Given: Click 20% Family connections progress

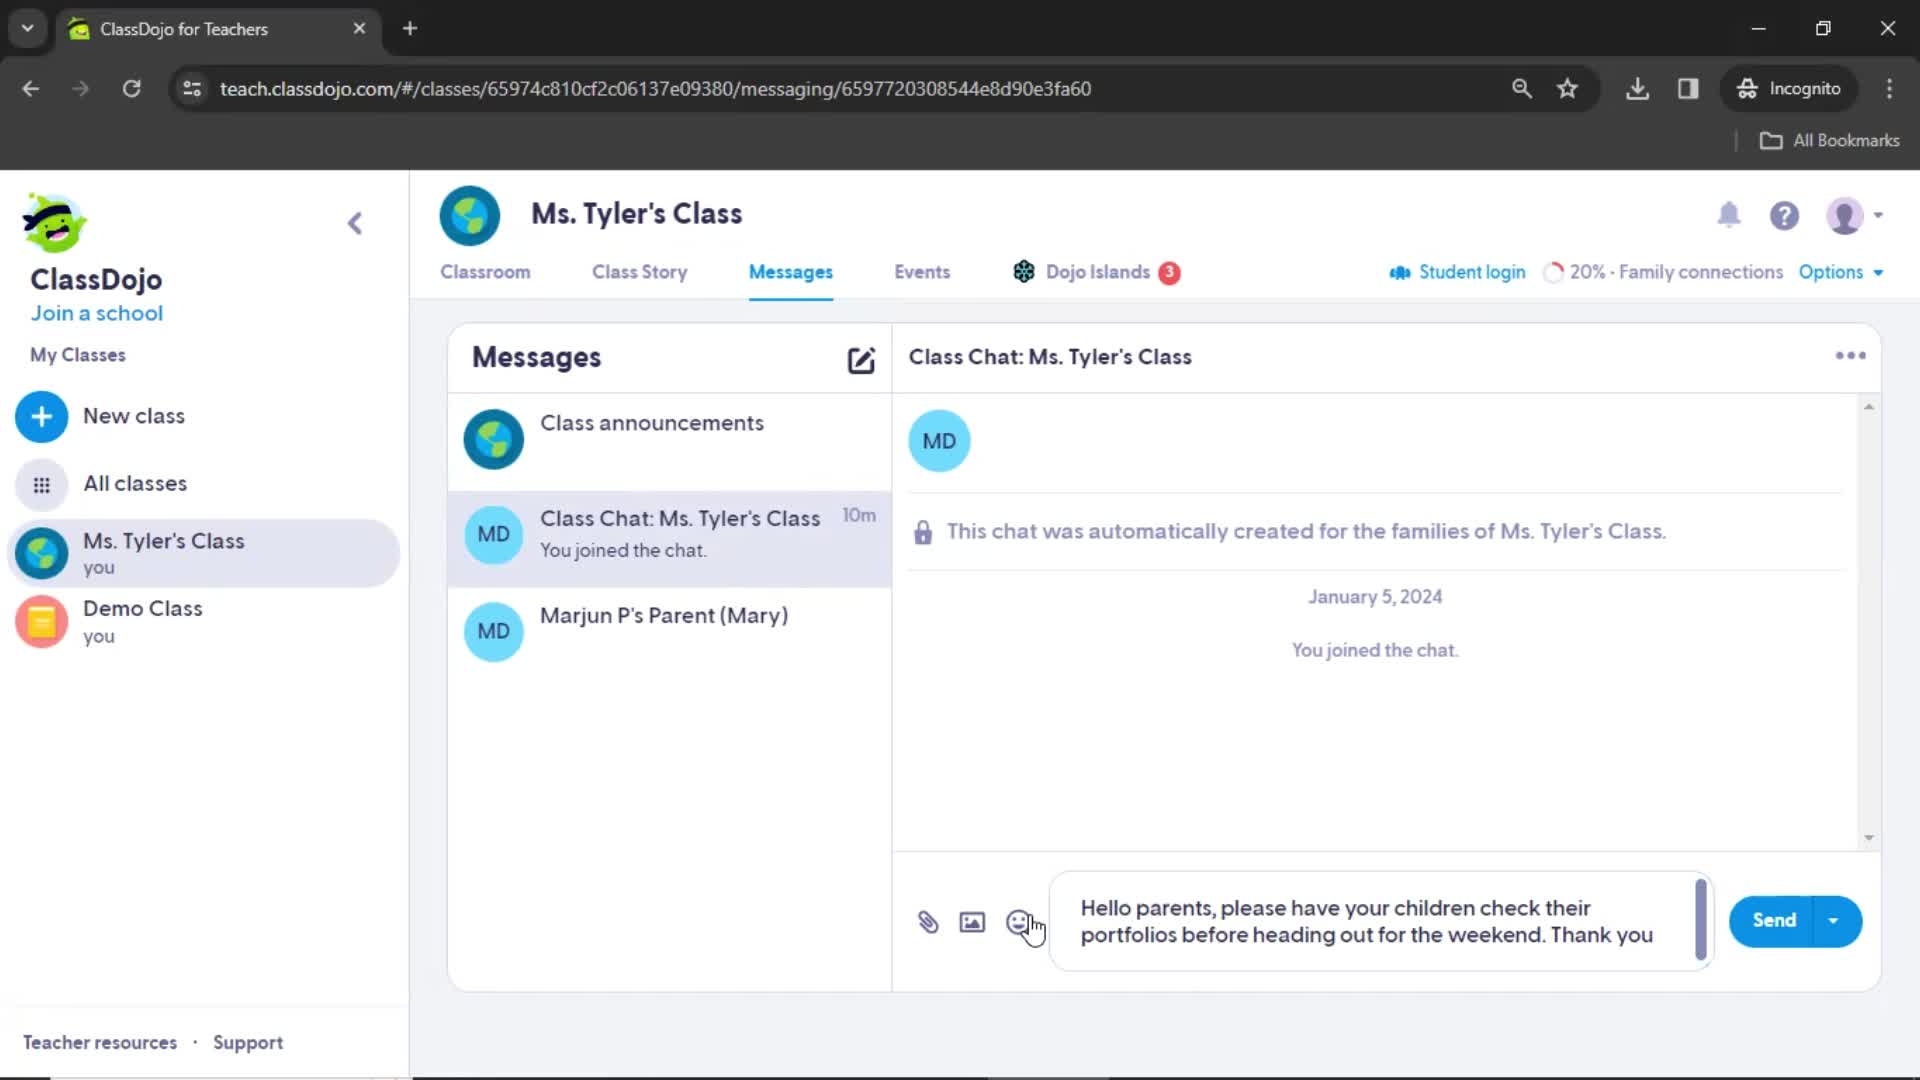Looking at the screenshot, I should coord(1663,272).
